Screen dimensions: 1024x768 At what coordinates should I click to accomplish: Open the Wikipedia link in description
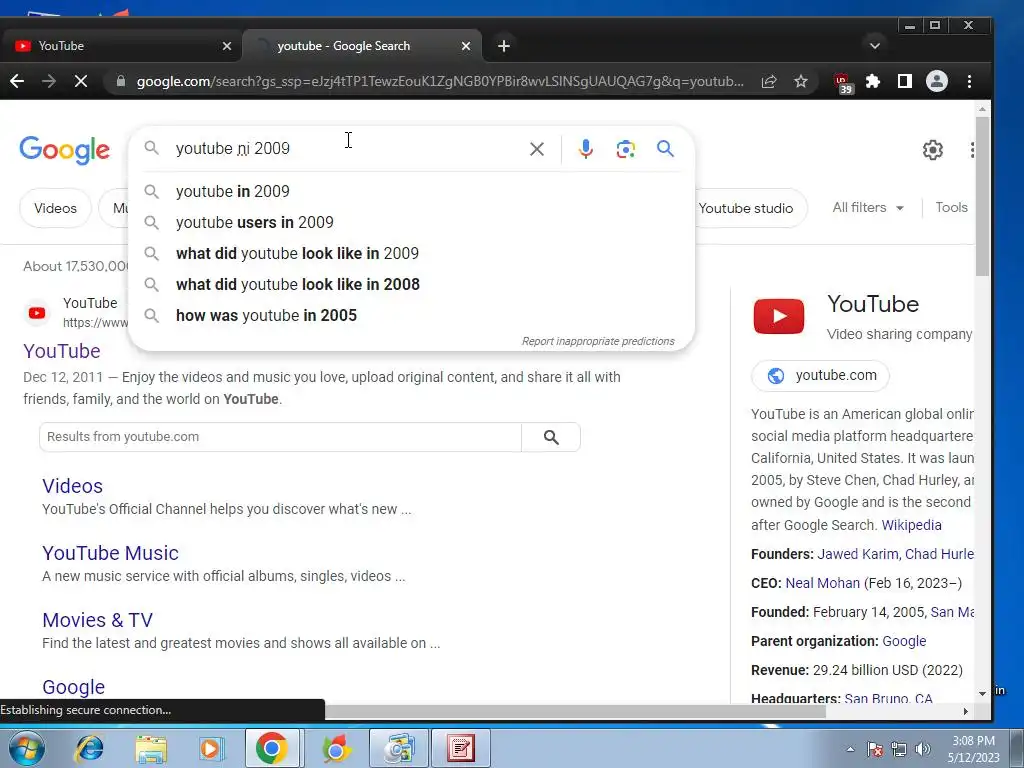pos(911,525)
